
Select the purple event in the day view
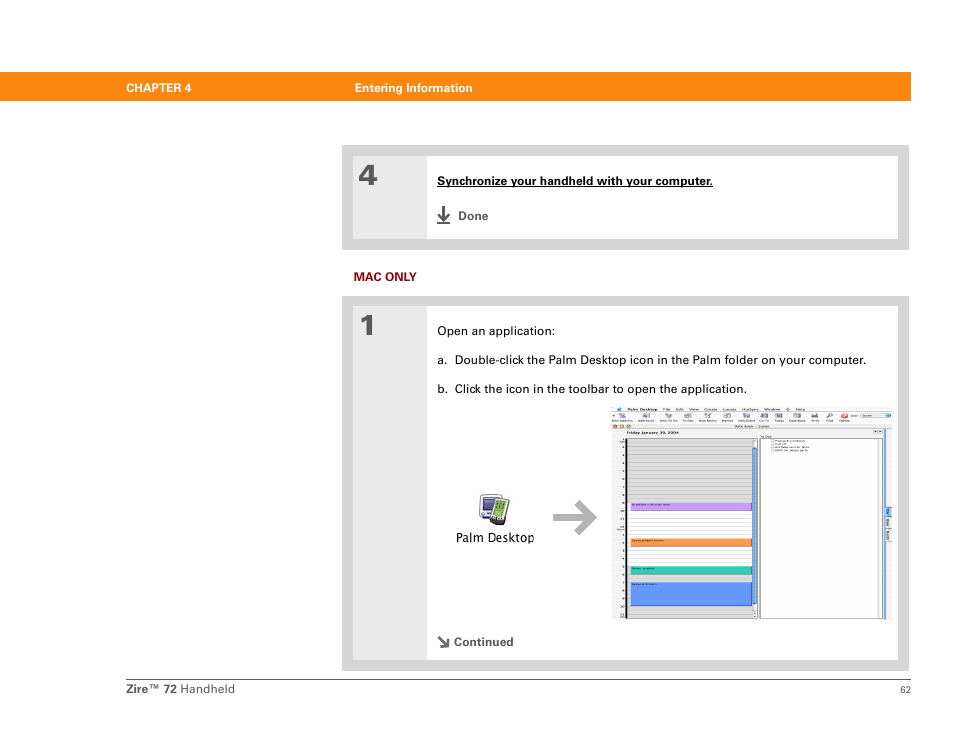pos(691,506)
